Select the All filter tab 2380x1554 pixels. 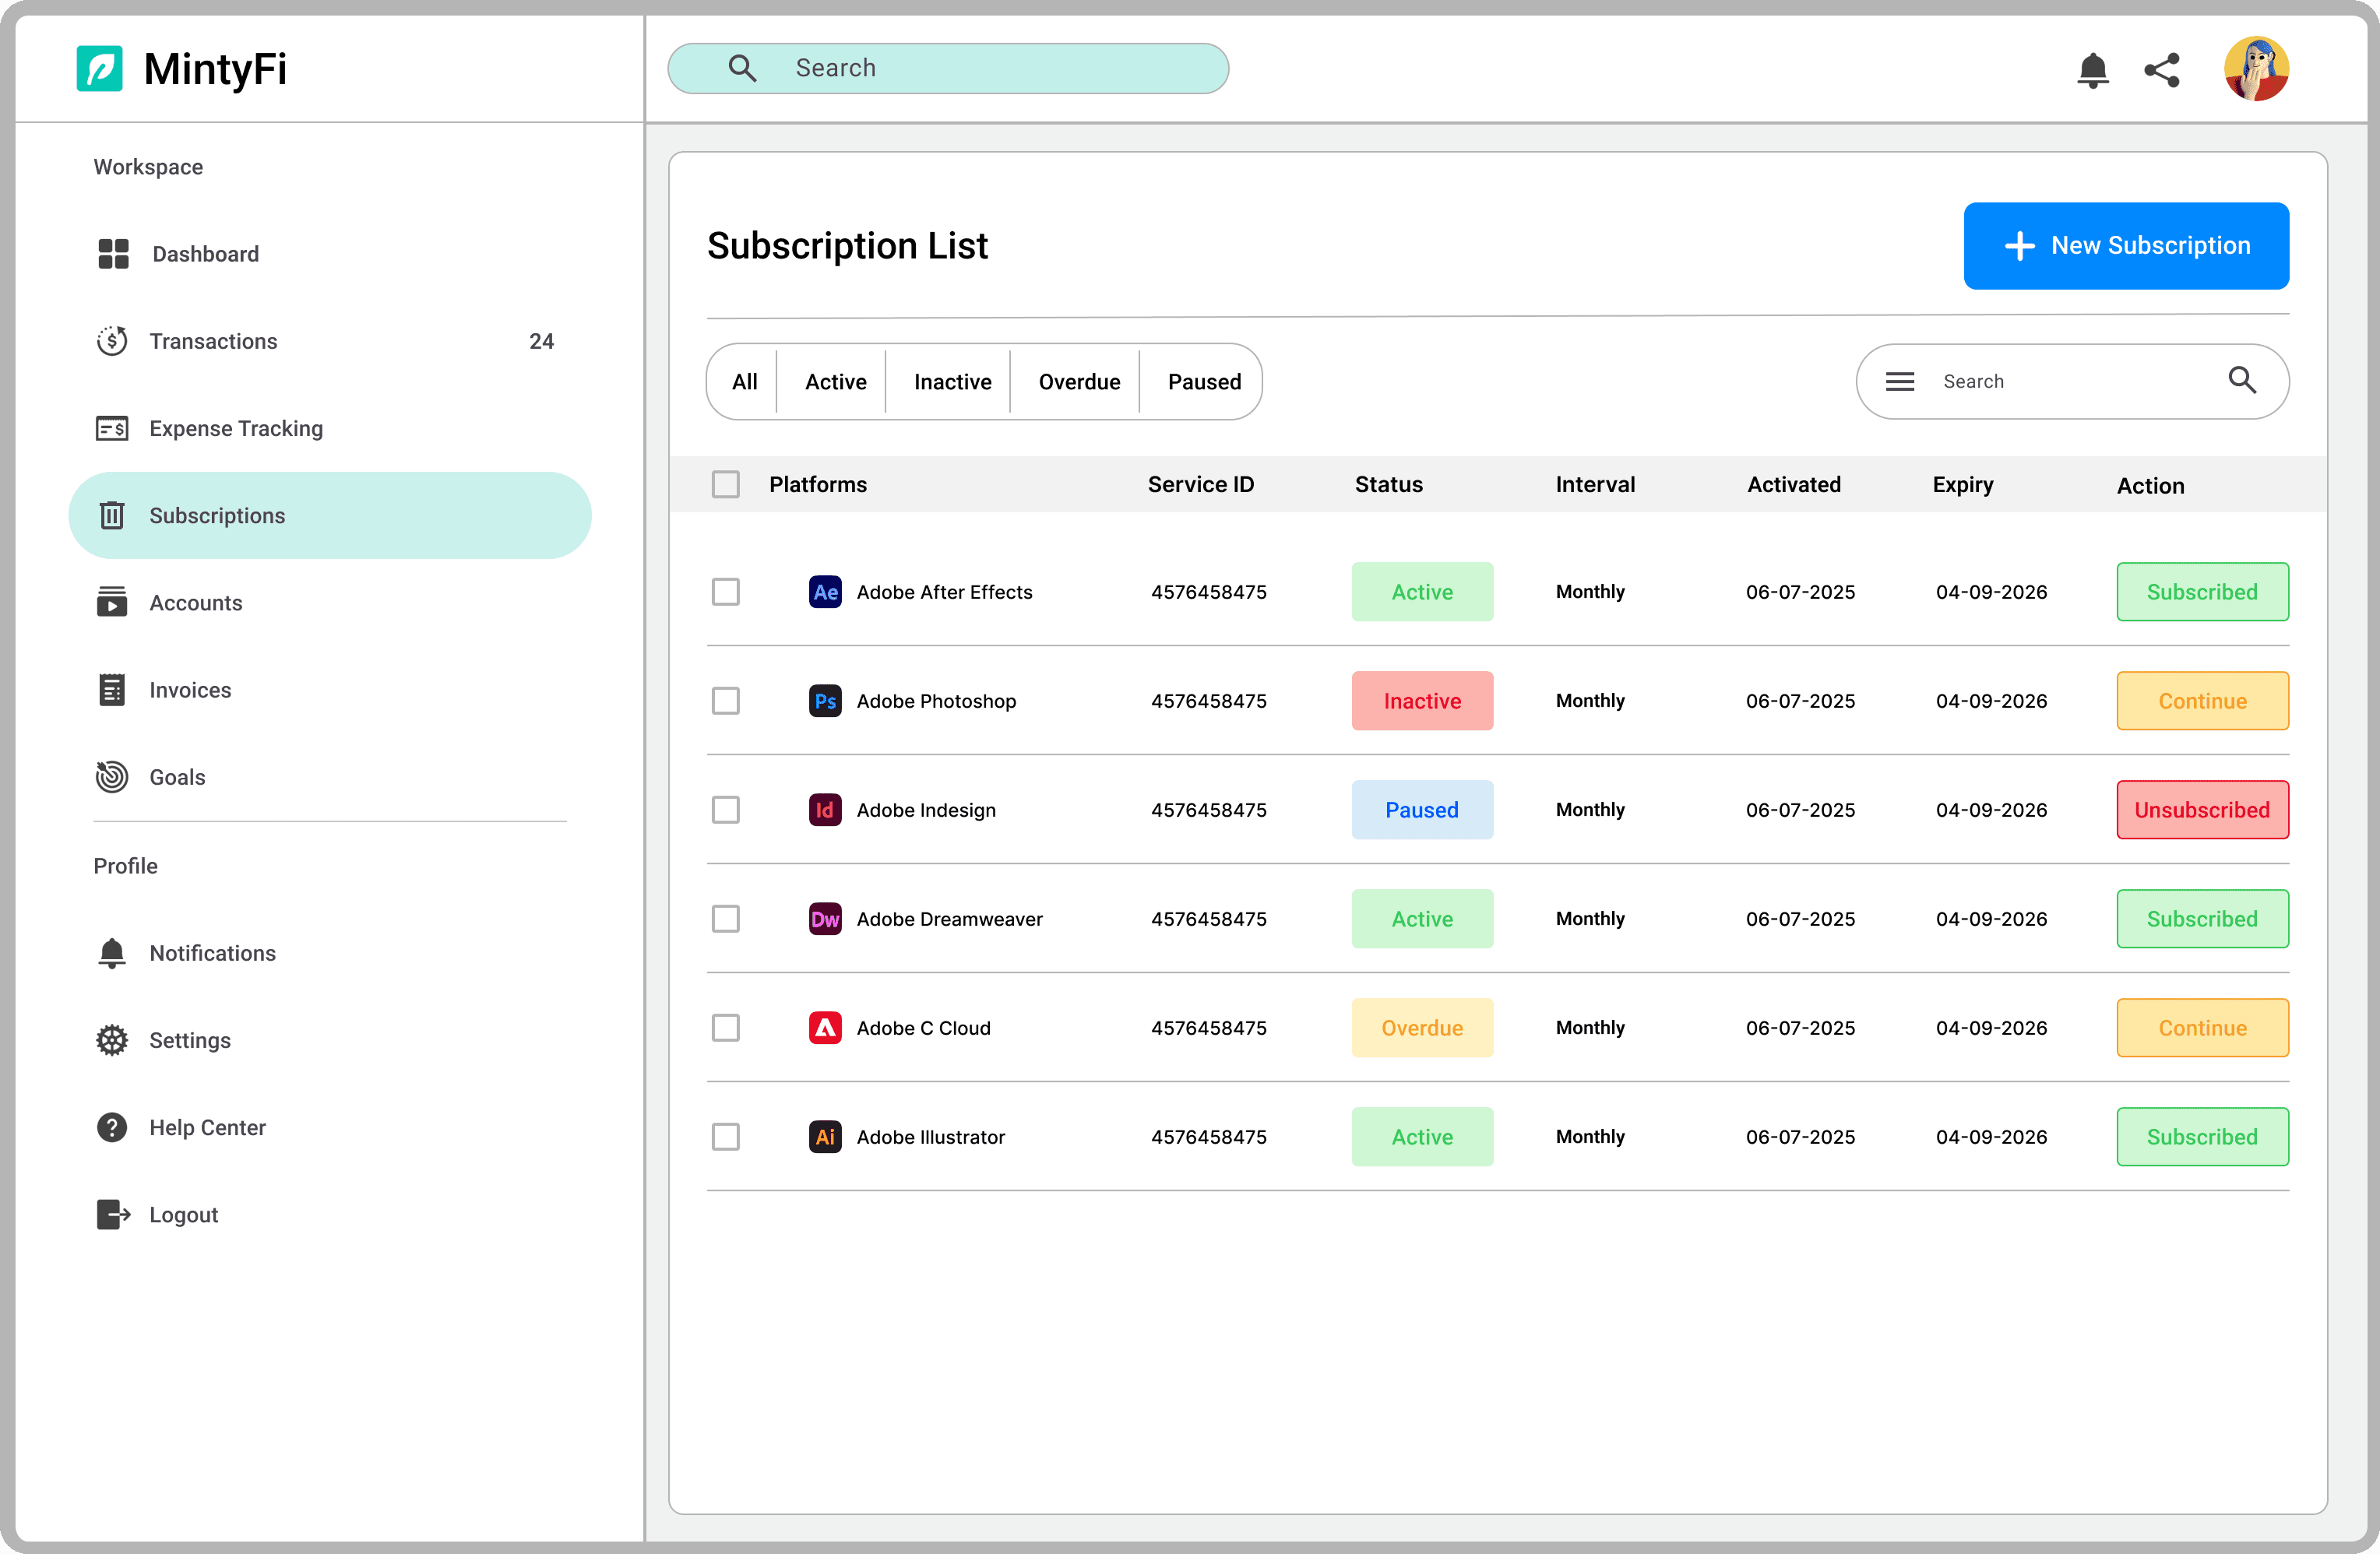(744, 382)
